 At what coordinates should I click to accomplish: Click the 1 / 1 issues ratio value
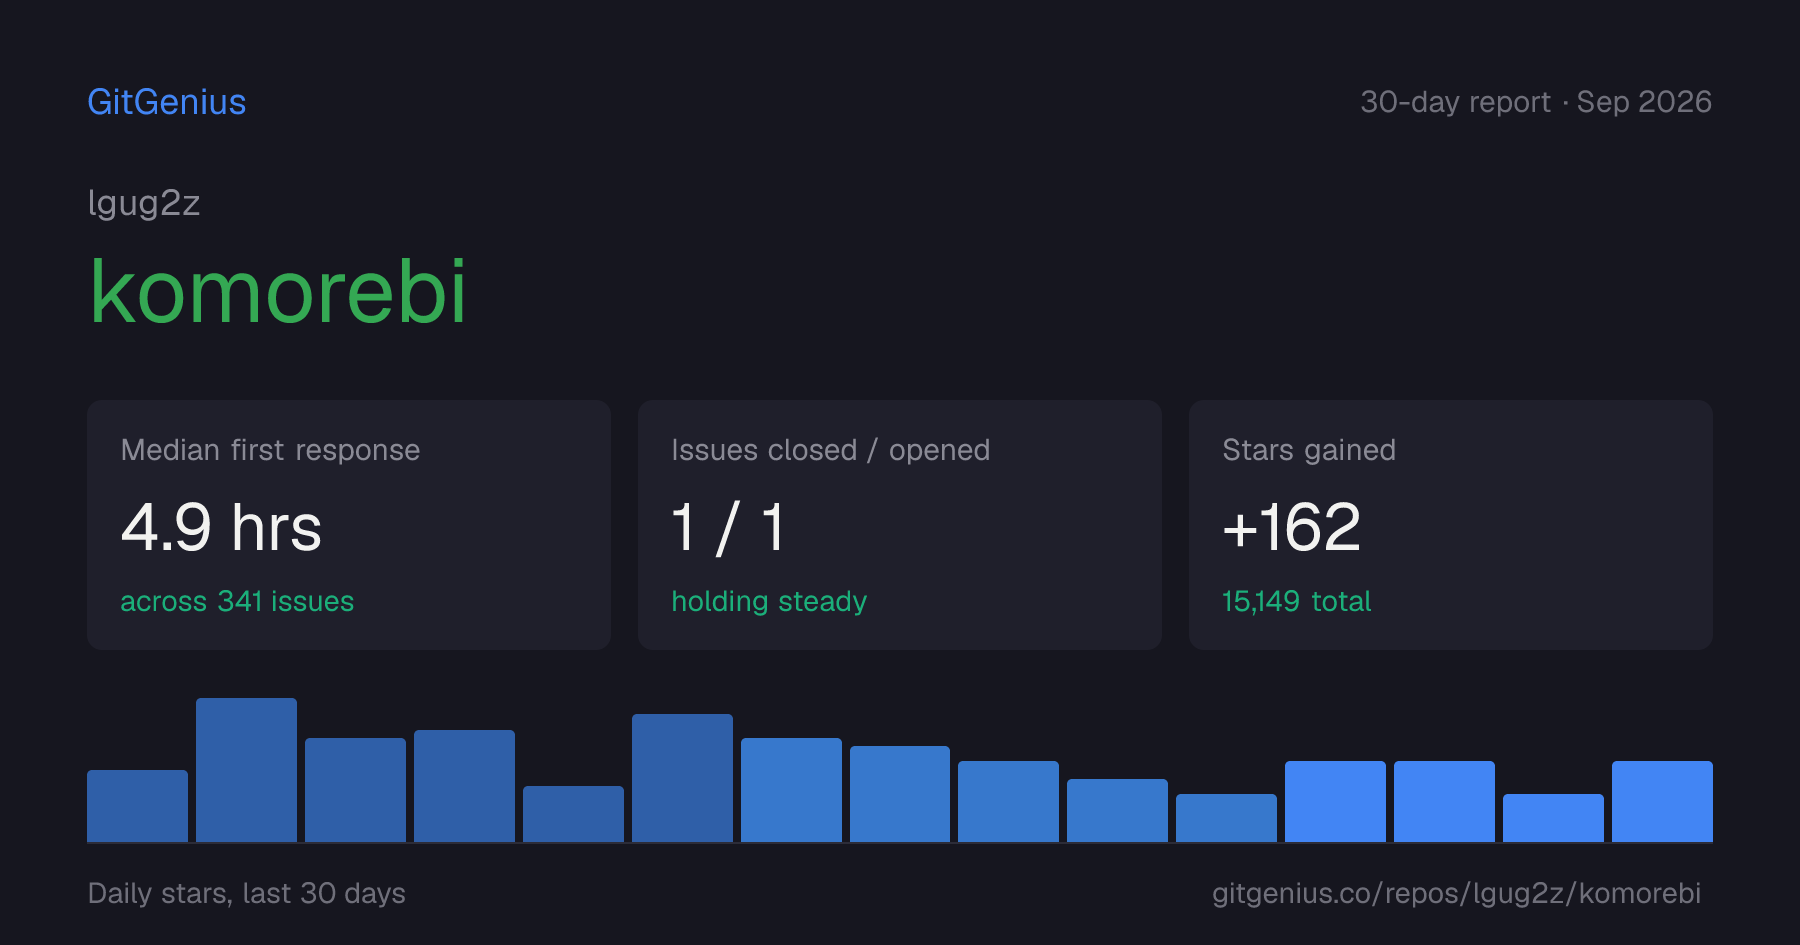(x=728, y=527)
